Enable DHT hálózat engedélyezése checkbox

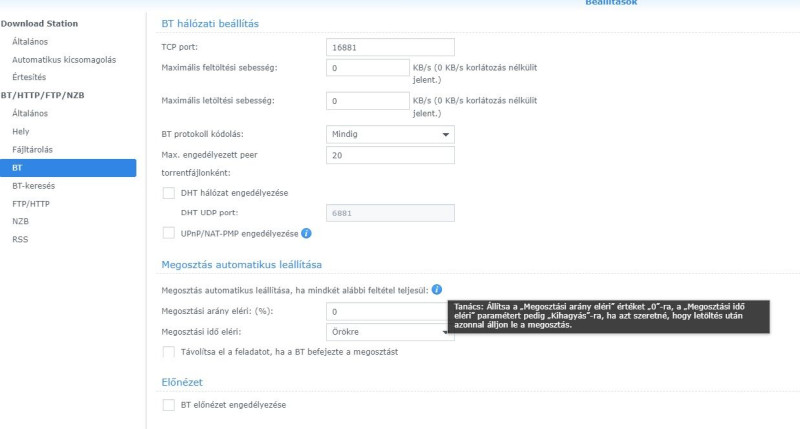coord(168,193)
